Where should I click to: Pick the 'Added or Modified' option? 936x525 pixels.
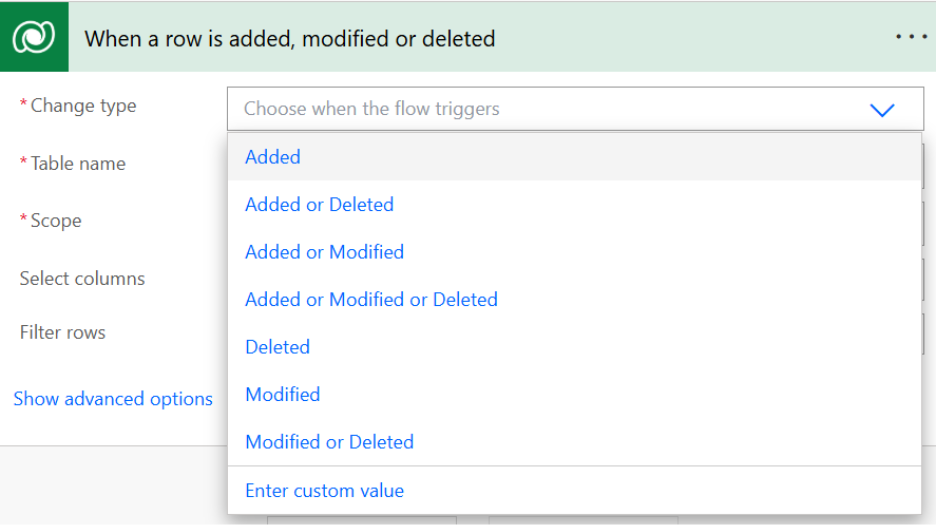(324, 252)
